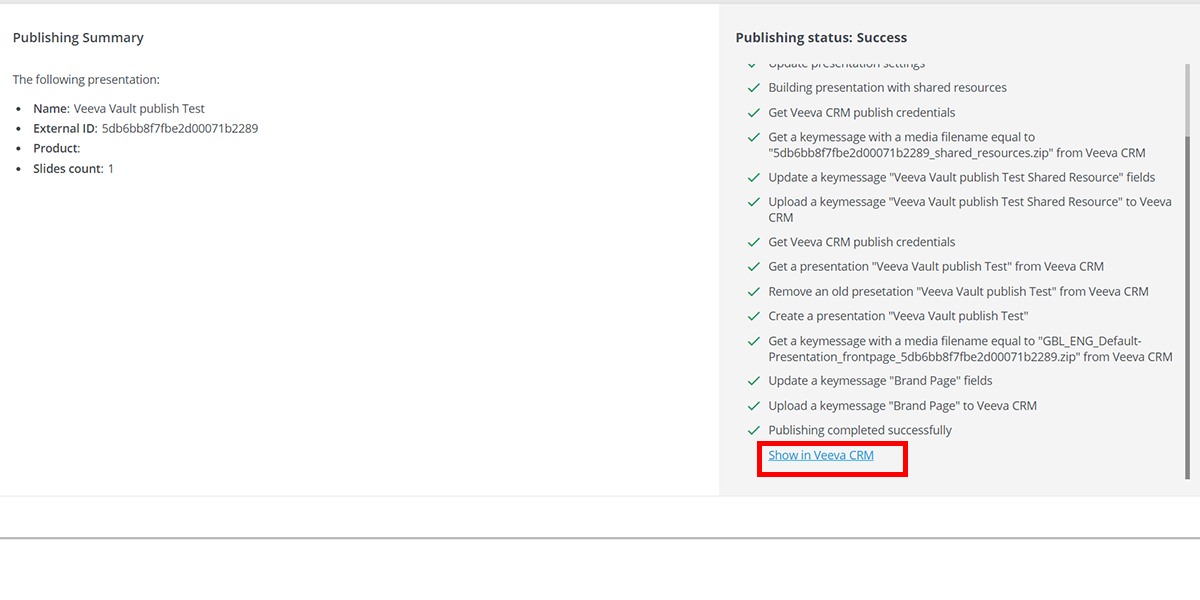Click the presentation name Veeva Vault publish Test
Screen dimensions: 1200x600
[x=139, y=109]
